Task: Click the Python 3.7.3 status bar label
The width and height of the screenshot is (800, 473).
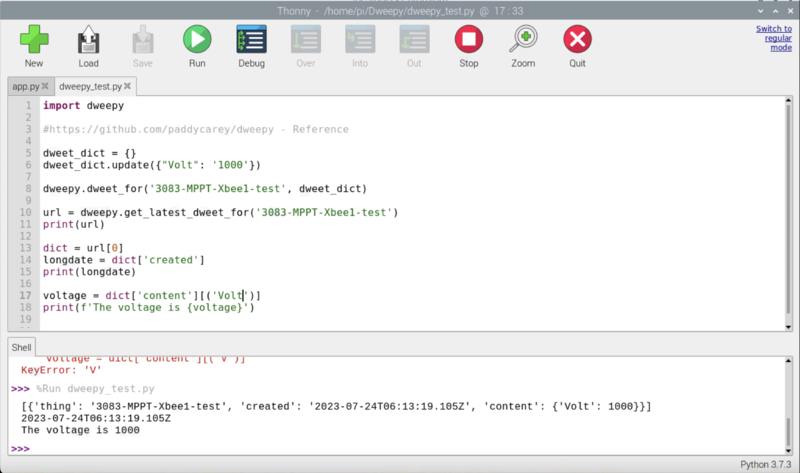Action: [765, 464]
